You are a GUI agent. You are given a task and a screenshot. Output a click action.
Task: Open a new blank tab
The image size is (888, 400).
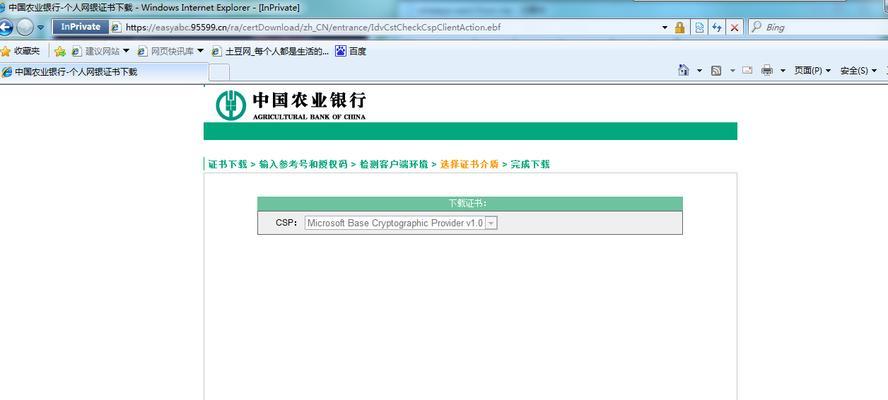click(219, 73)
